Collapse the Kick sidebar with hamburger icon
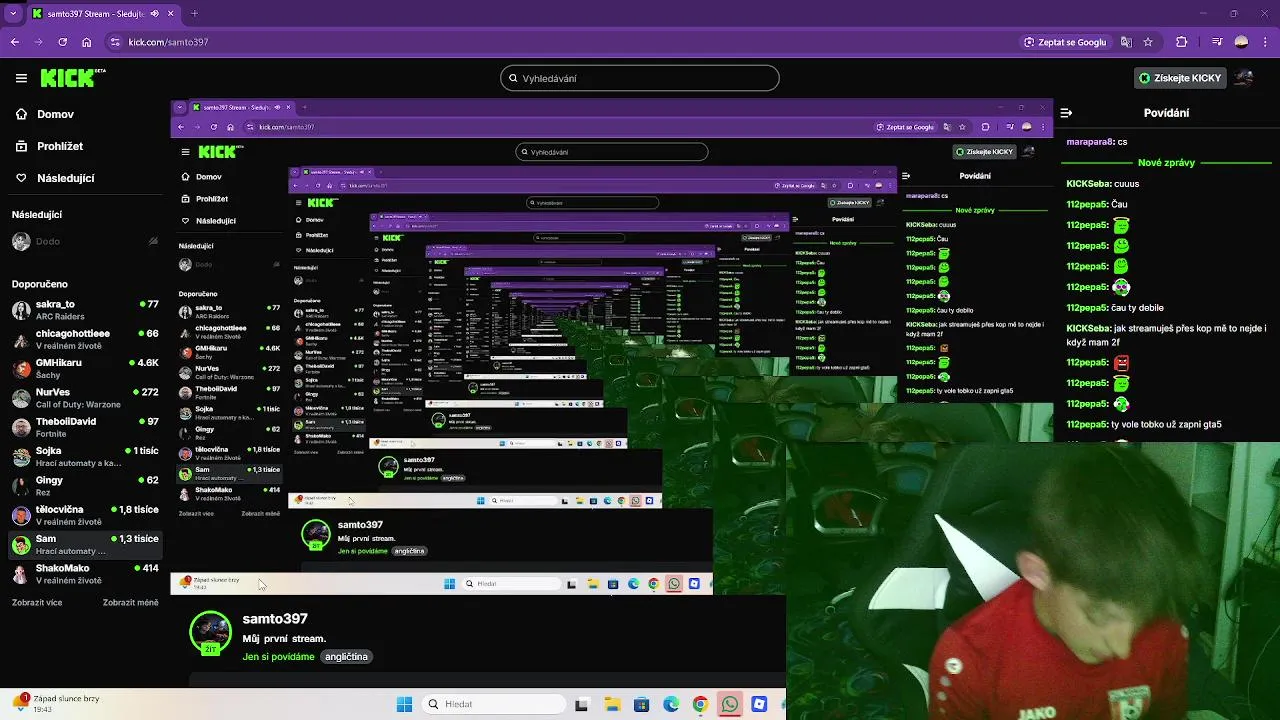 pyautogui.click(x=21, y=78)
